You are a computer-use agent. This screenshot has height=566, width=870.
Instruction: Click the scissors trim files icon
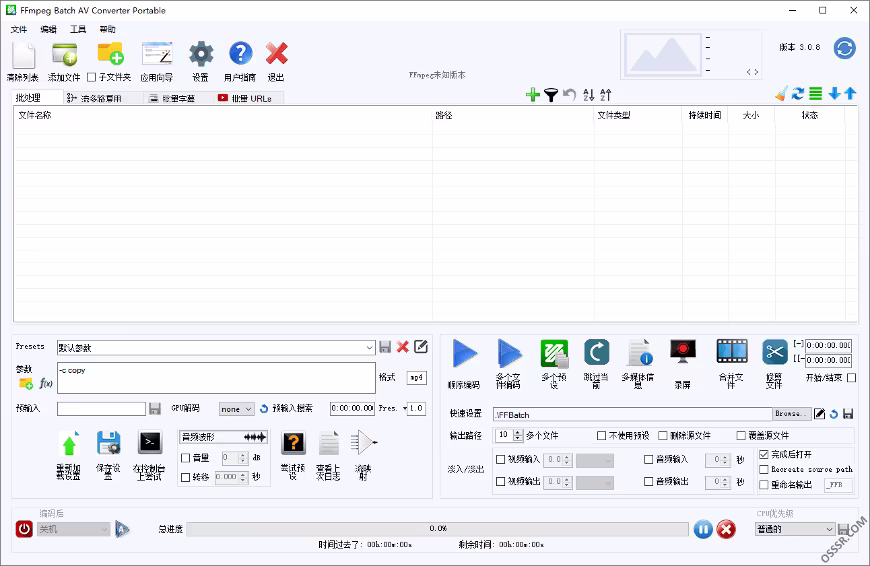[x=775, y=352]
